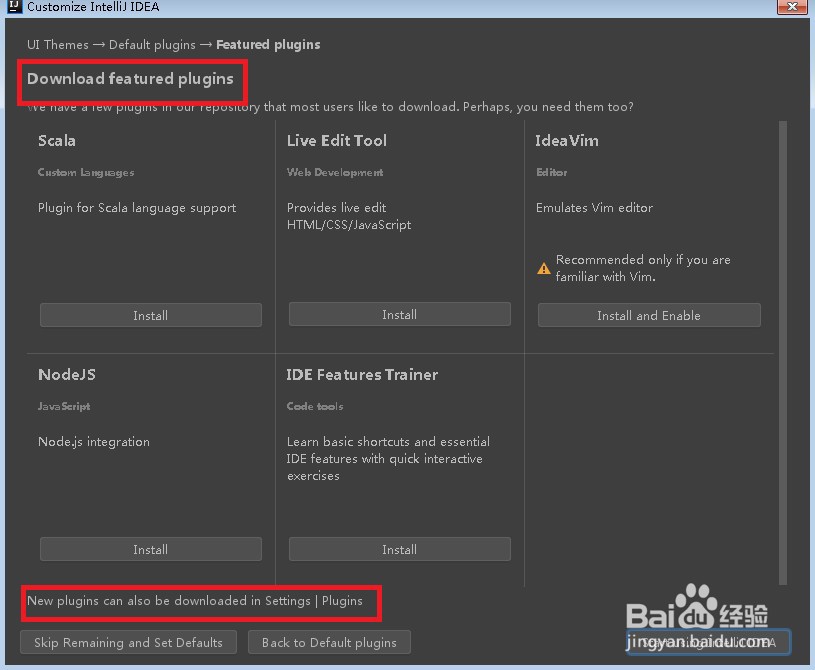Open Default plugins breadcrumb step
815x670 pixels.
pos(152,45)
